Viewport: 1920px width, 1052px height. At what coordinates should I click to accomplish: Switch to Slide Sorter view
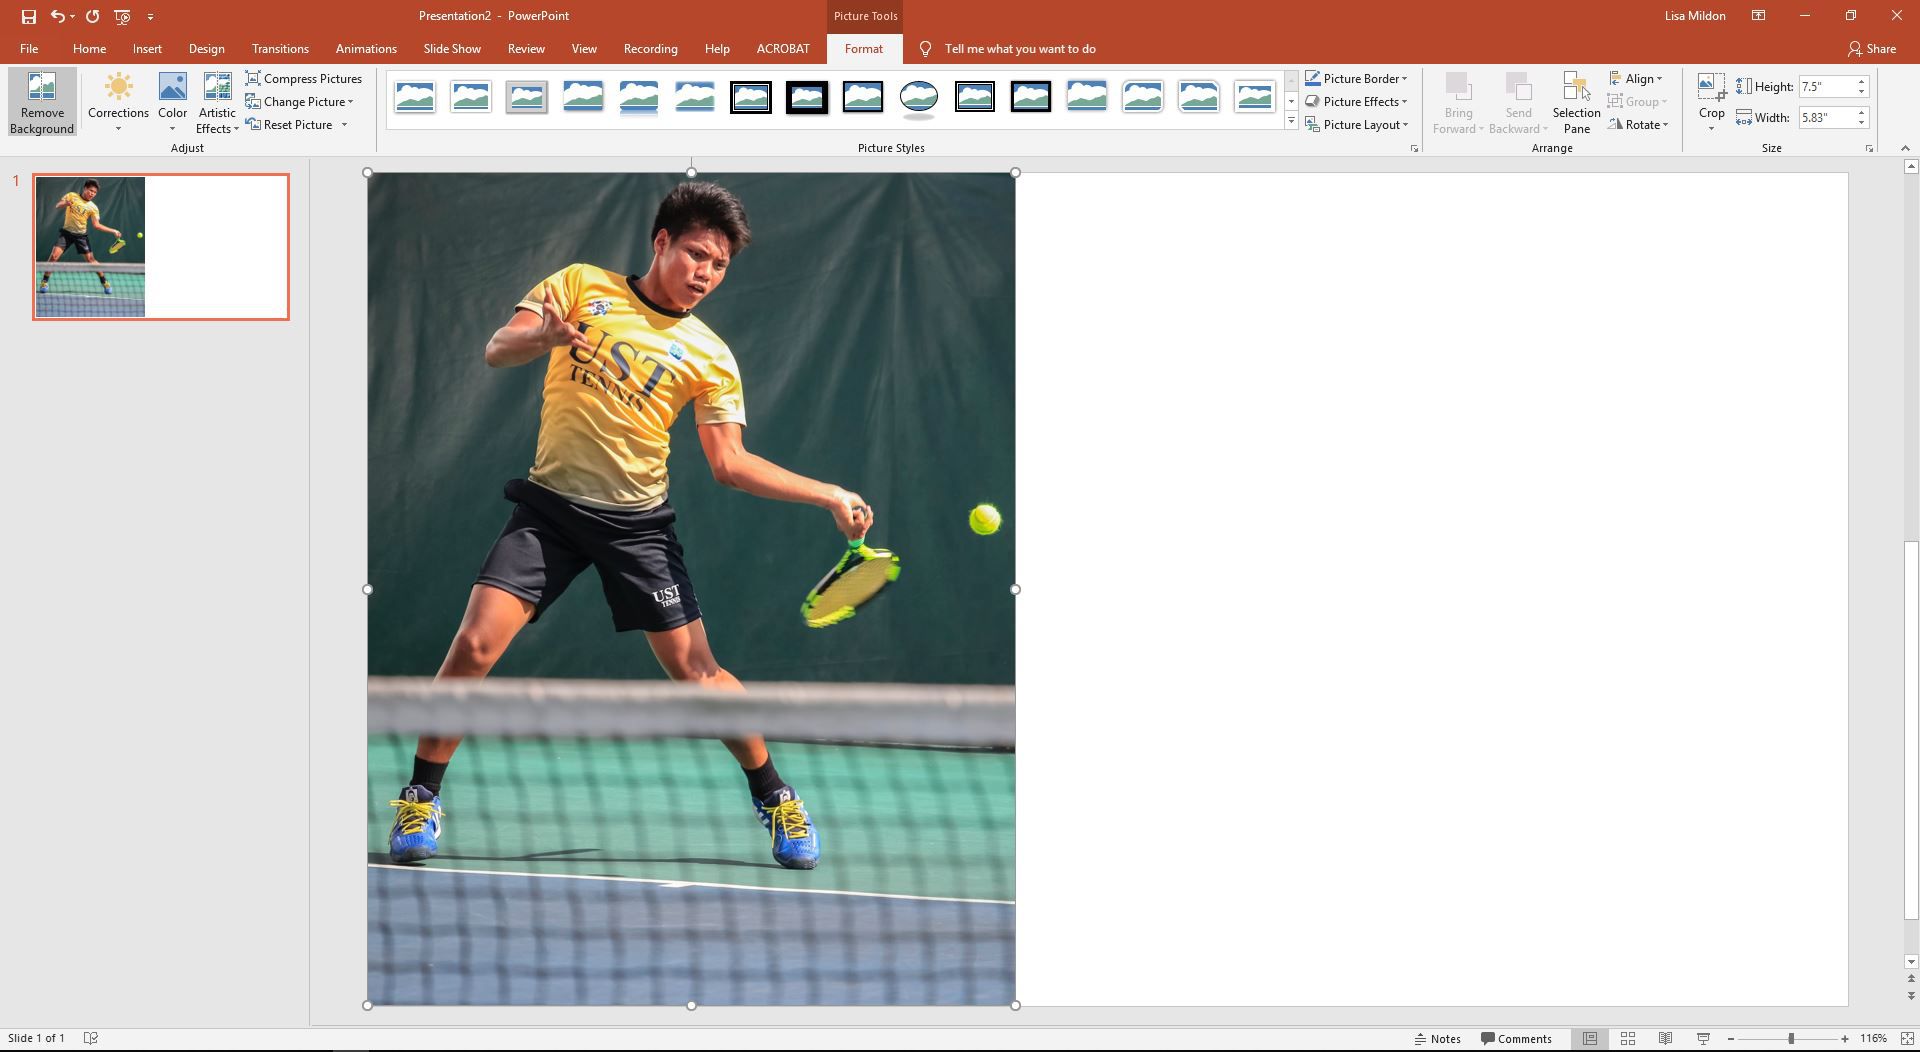point(1628,1039)
